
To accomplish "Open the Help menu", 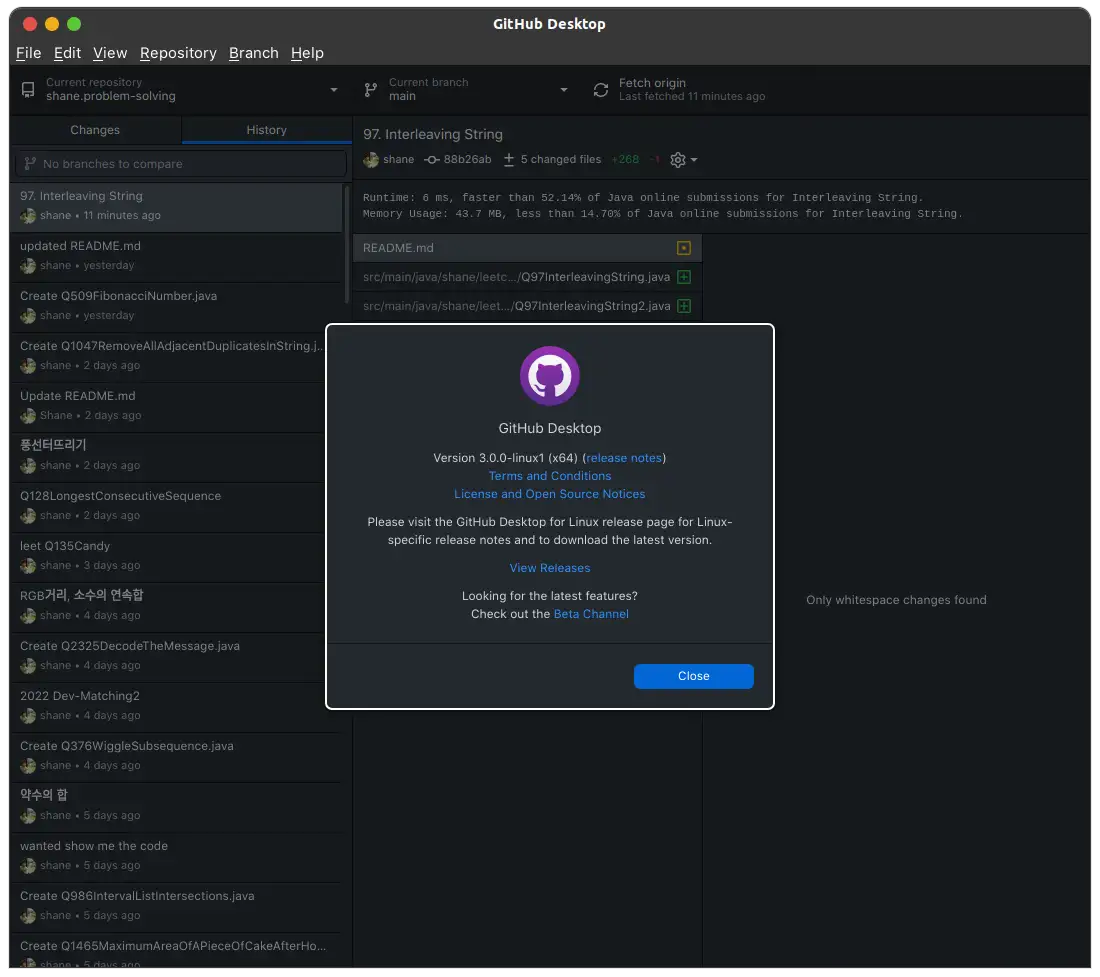I will click(307, 53).
